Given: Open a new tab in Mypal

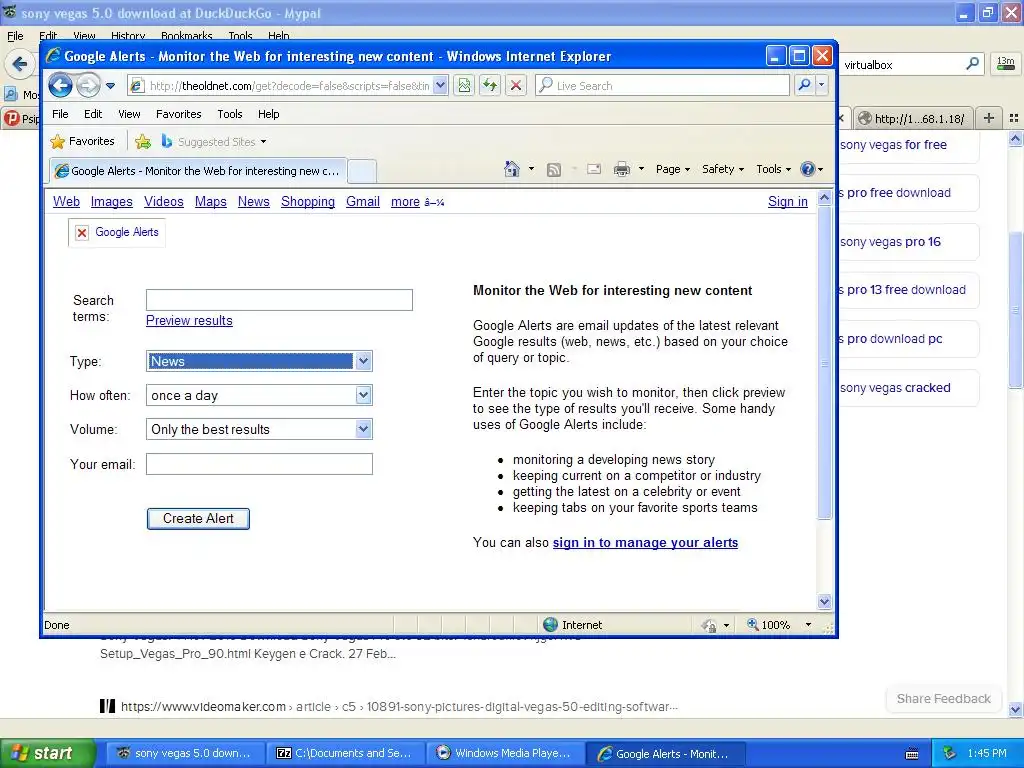Looking at the screenshot, I should click(989, 118).
